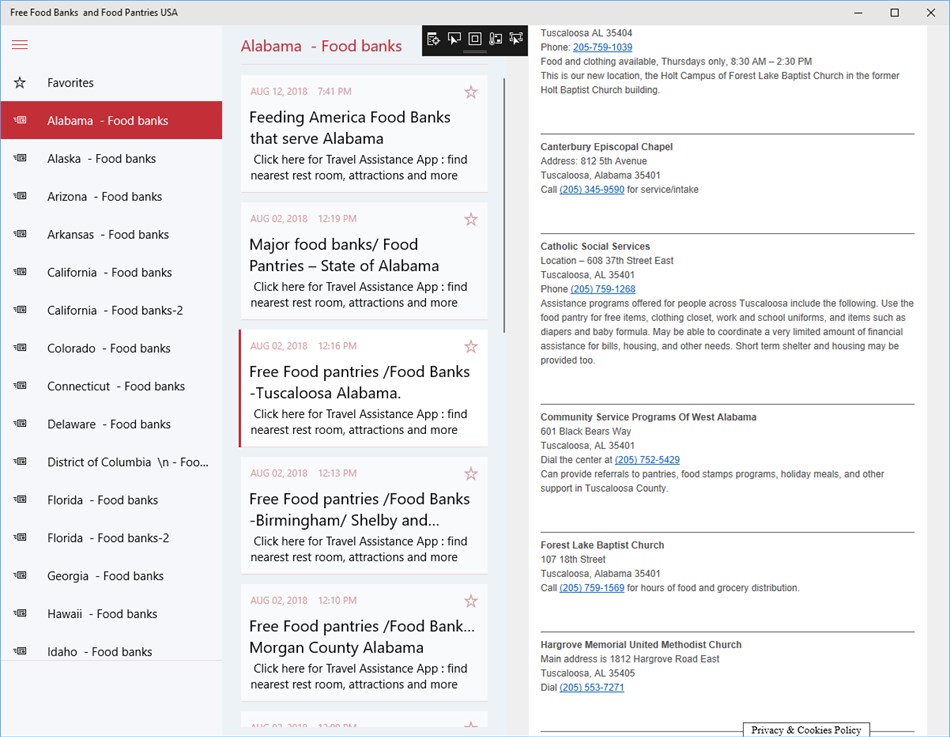
Task: Open Free Food pantries Tuscaloosa Alabama article
Action: pos(364,389)
